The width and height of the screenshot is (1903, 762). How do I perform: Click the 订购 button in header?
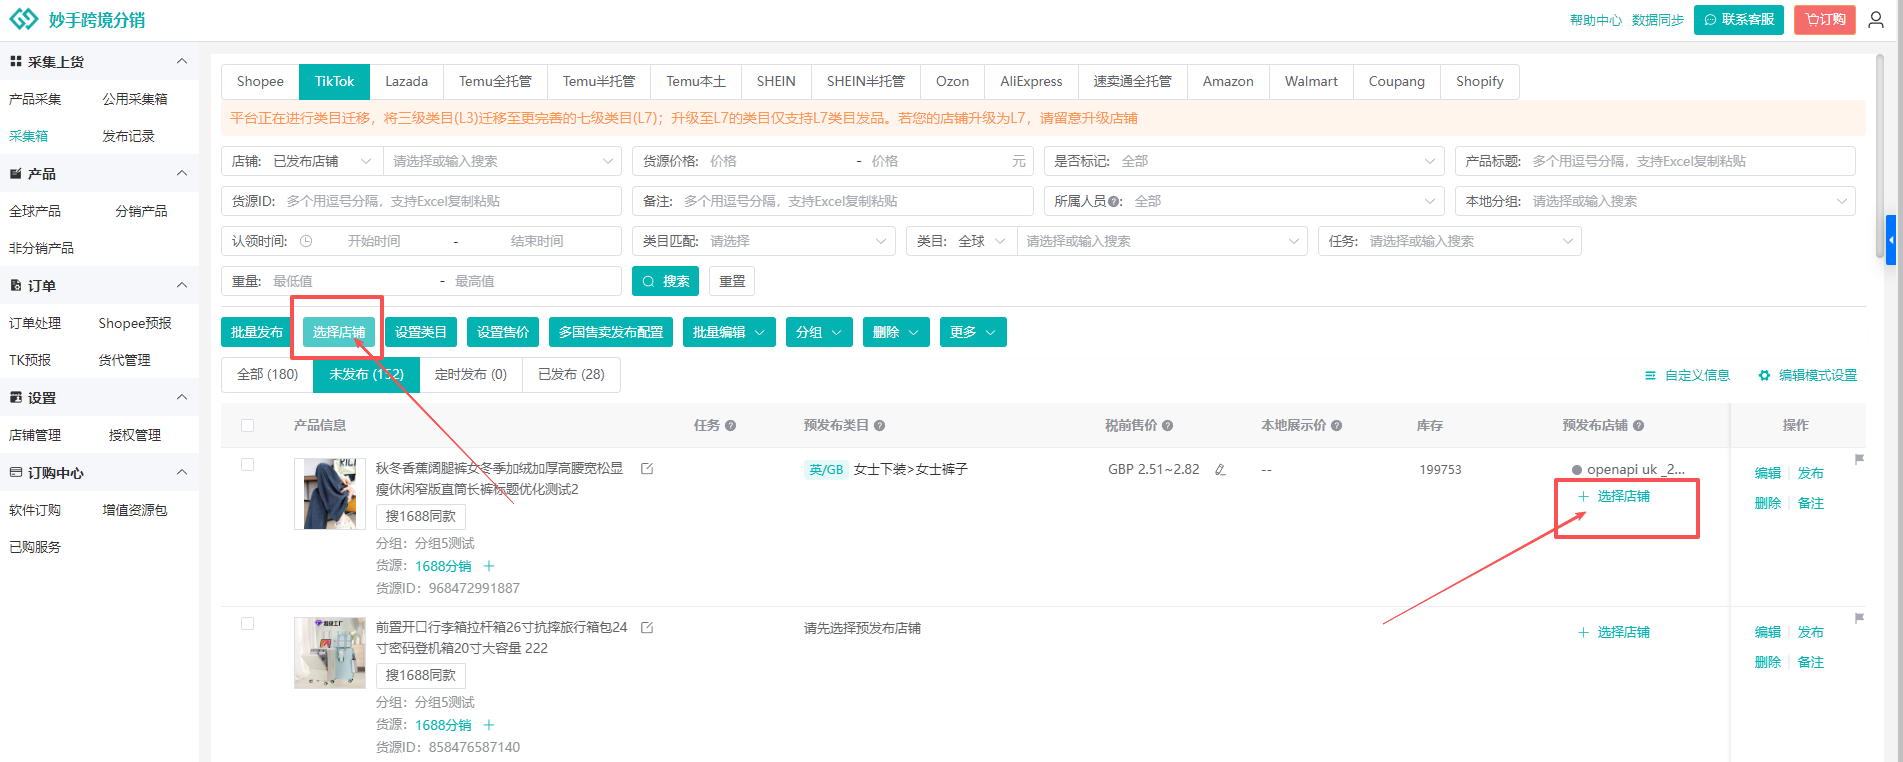click(1825, 20)
